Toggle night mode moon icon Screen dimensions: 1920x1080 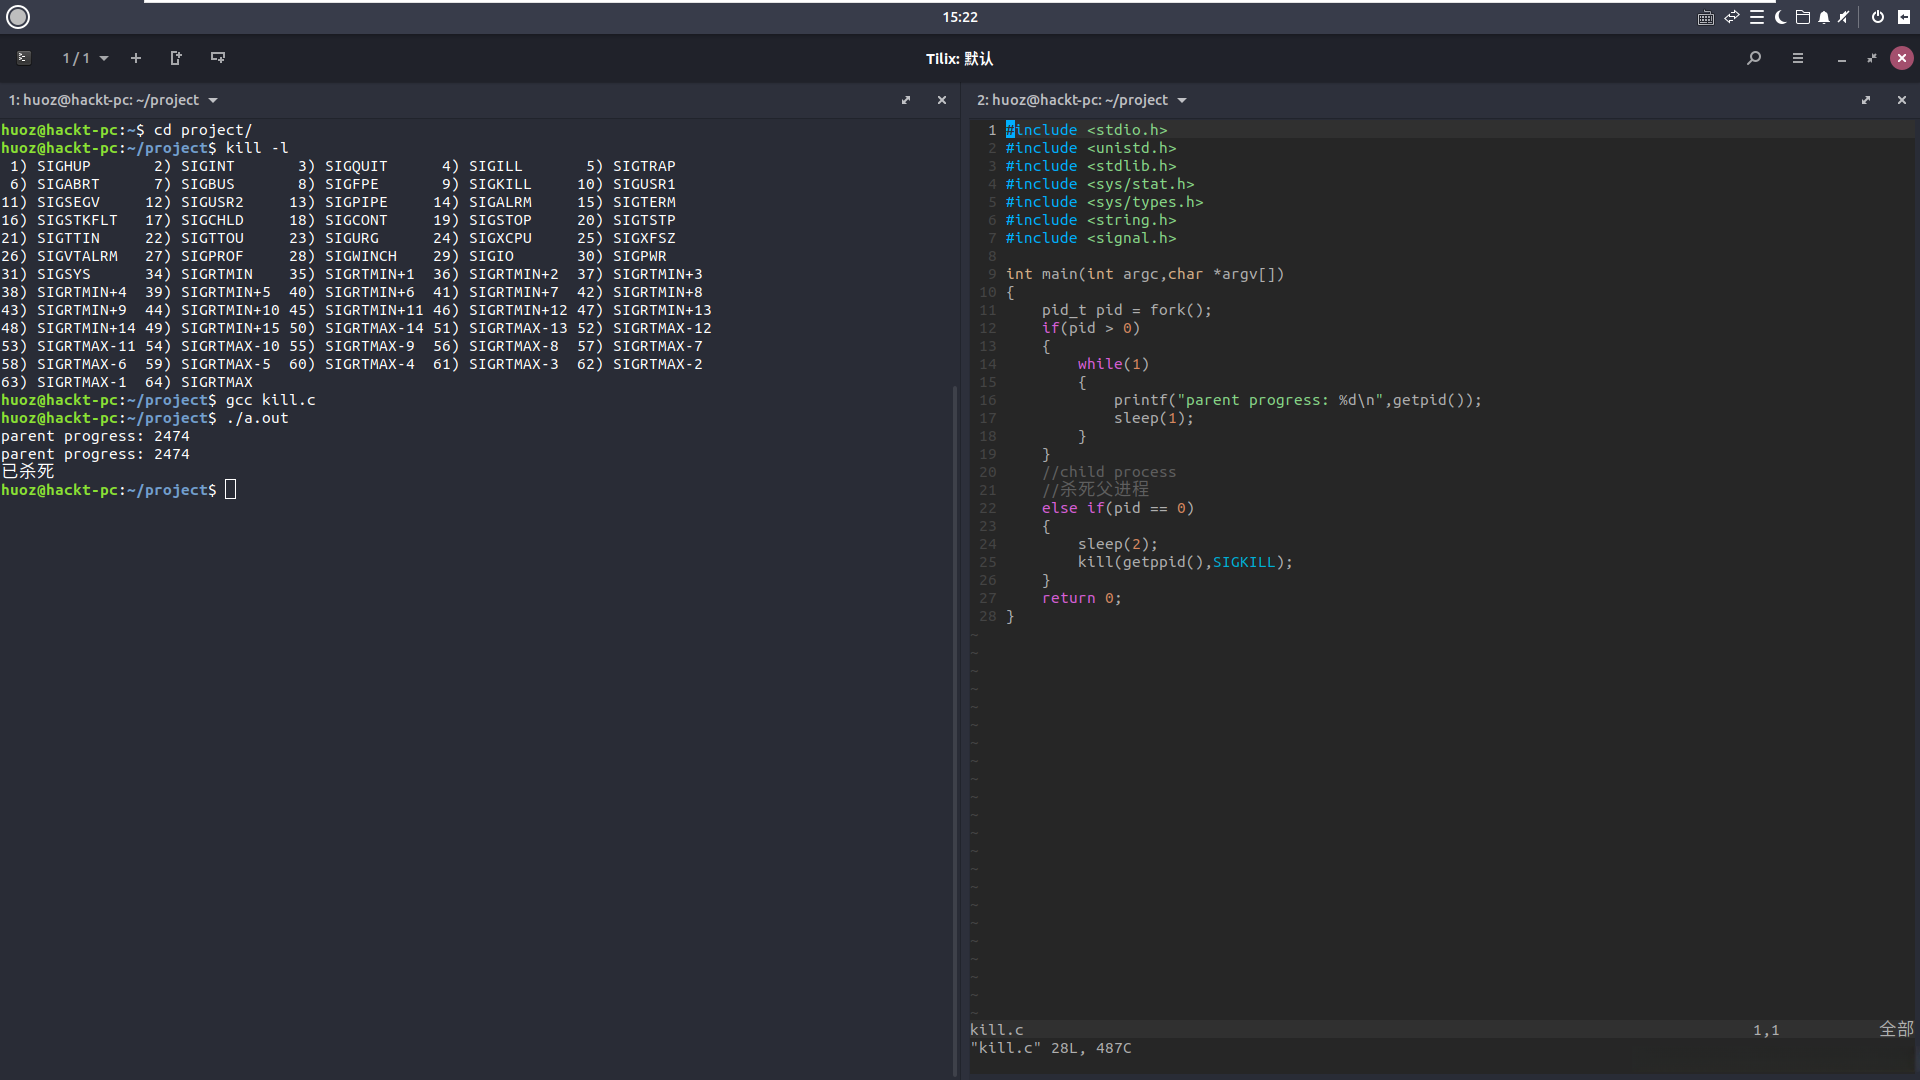(x=1780, y=17)
